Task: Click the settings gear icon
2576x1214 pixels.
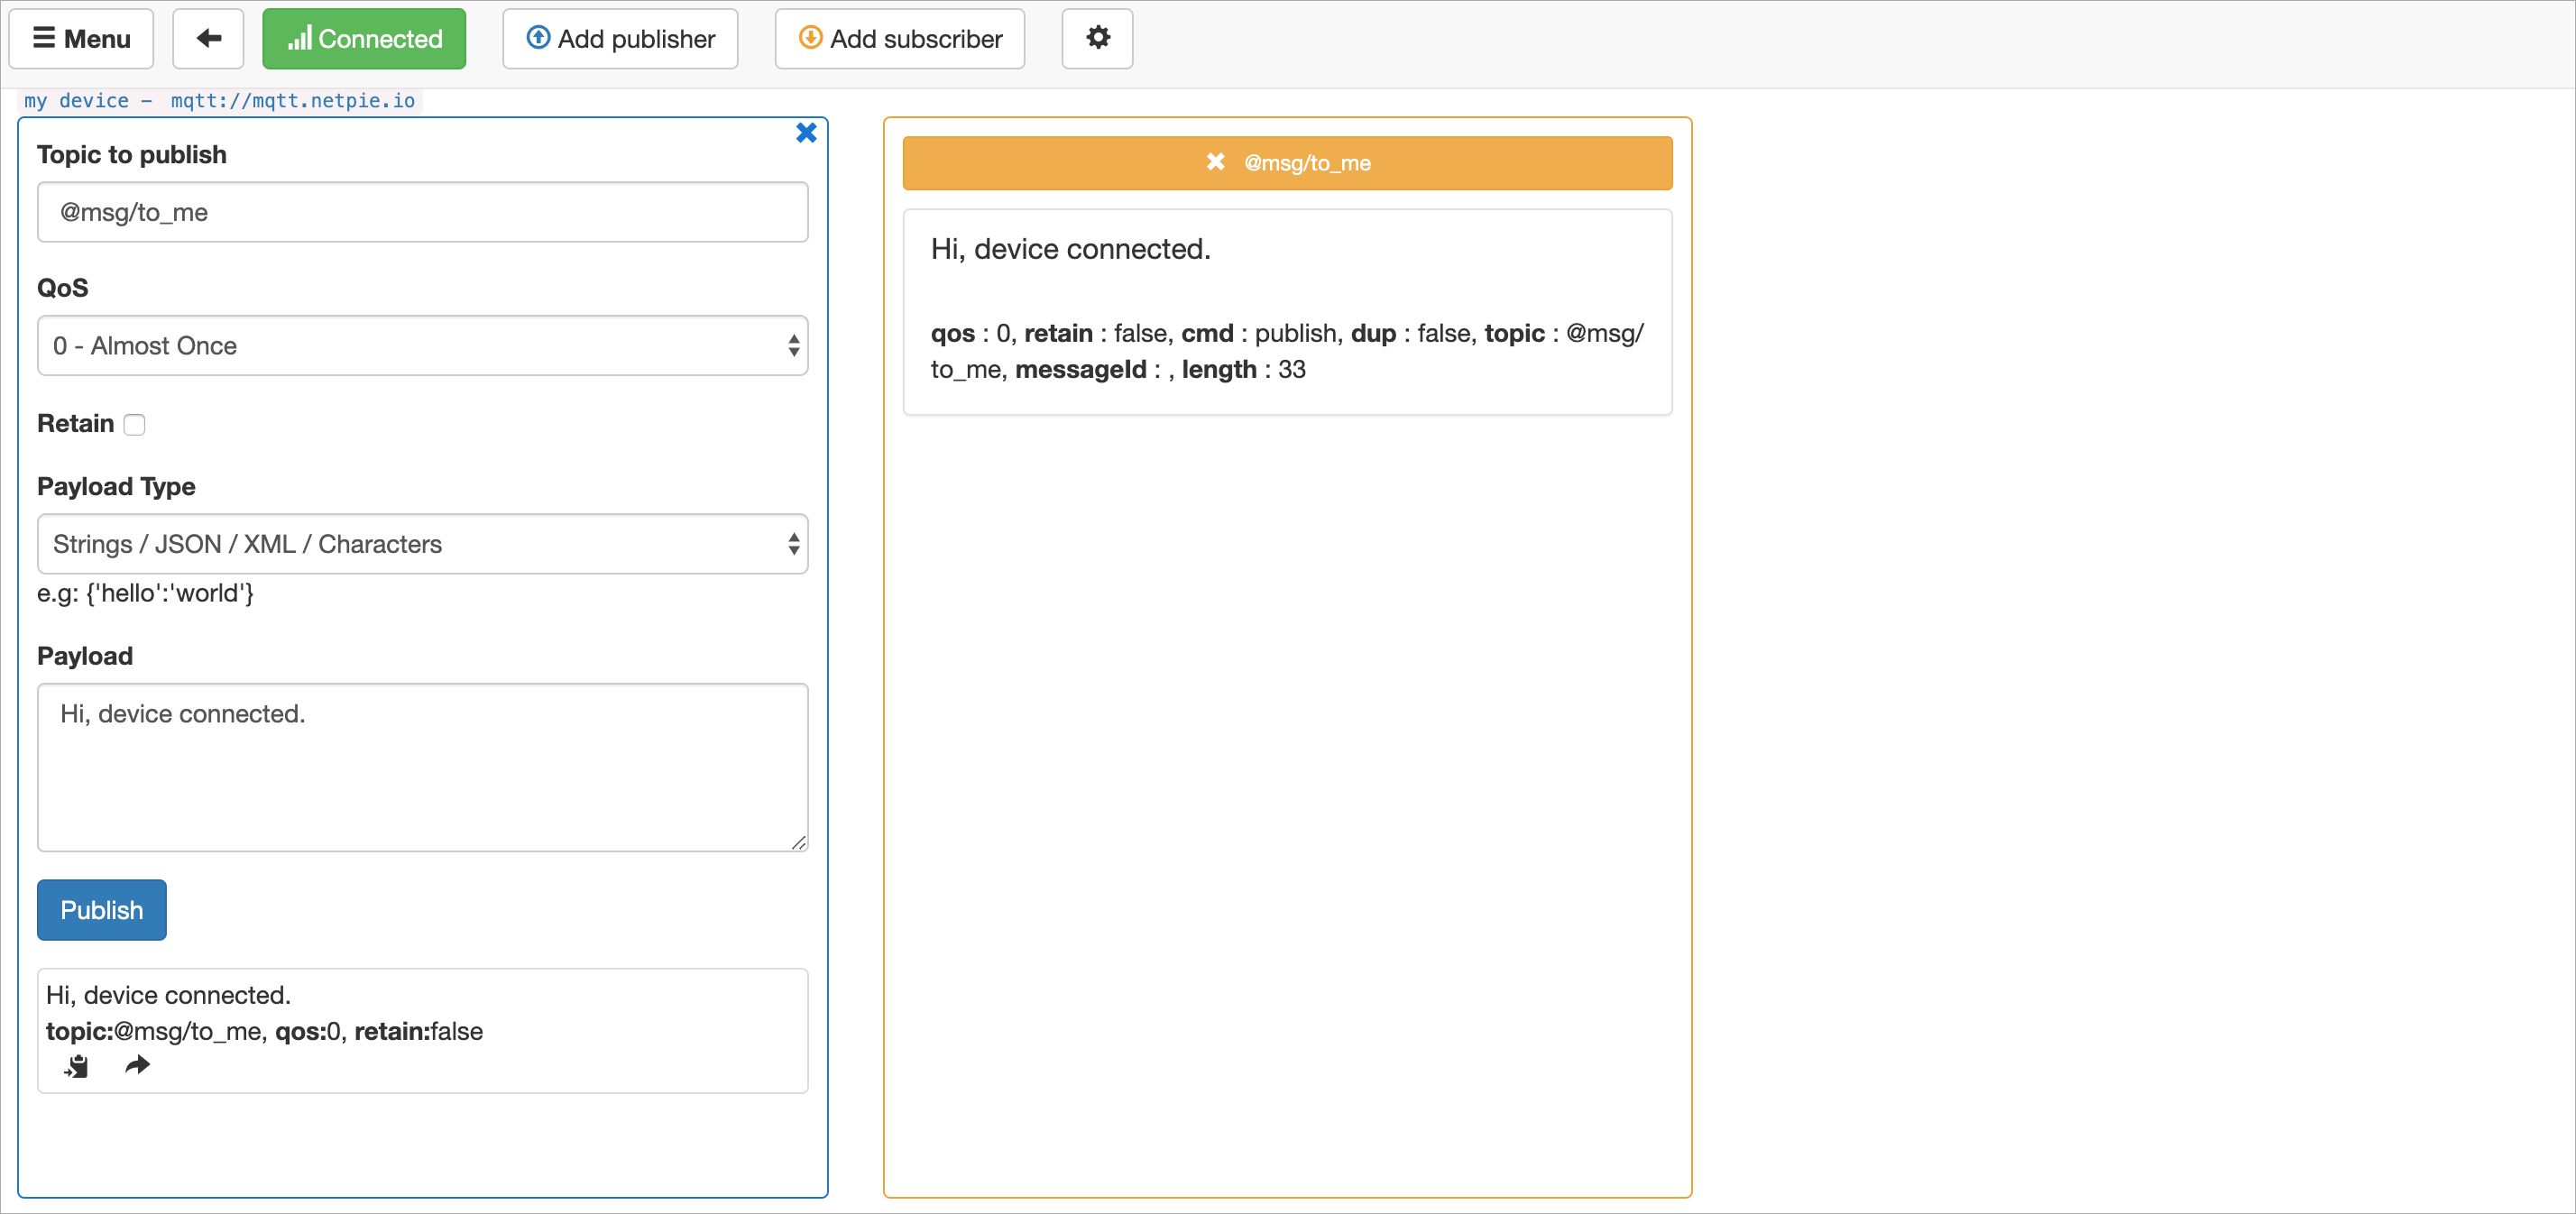Action: (1098, 38)
